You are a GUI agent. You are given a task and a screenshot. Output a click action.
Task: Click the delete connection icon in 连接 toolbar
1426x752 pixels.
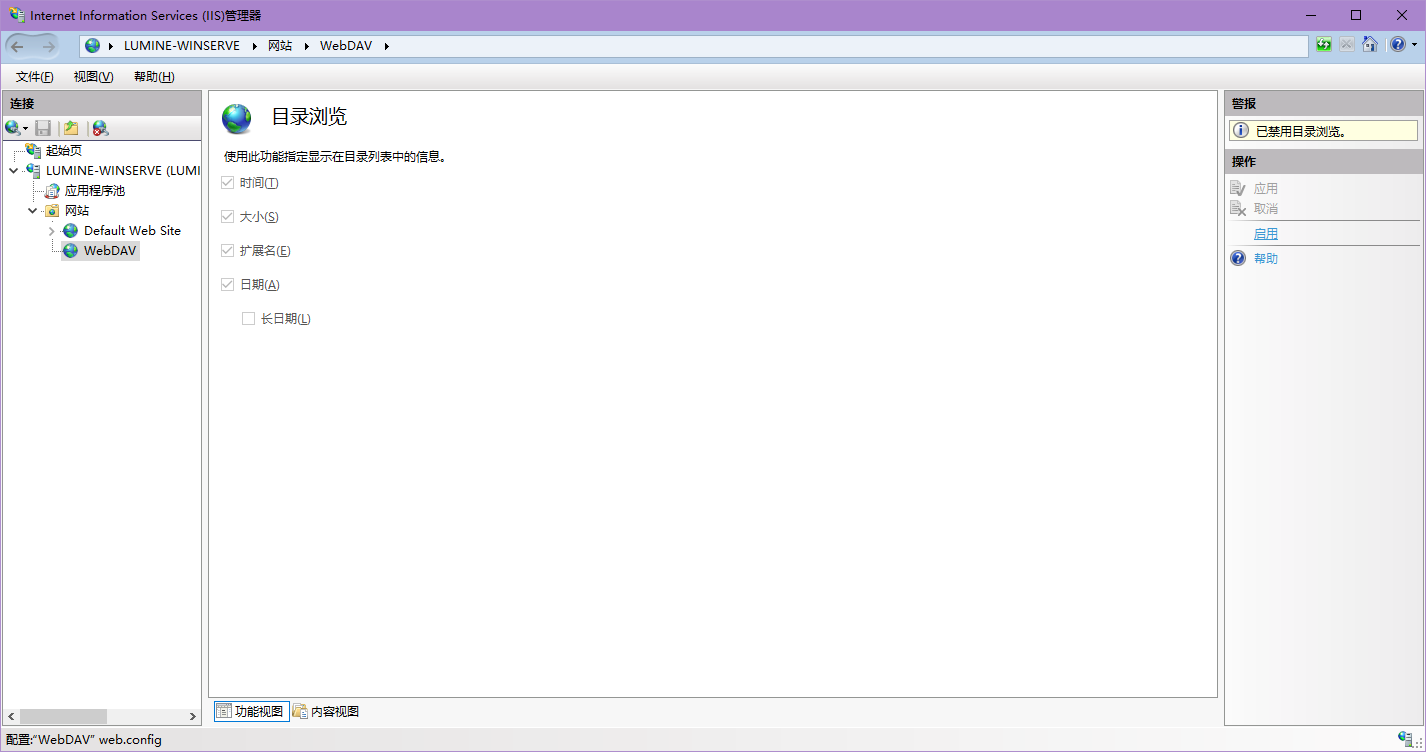tap(100, 128)
